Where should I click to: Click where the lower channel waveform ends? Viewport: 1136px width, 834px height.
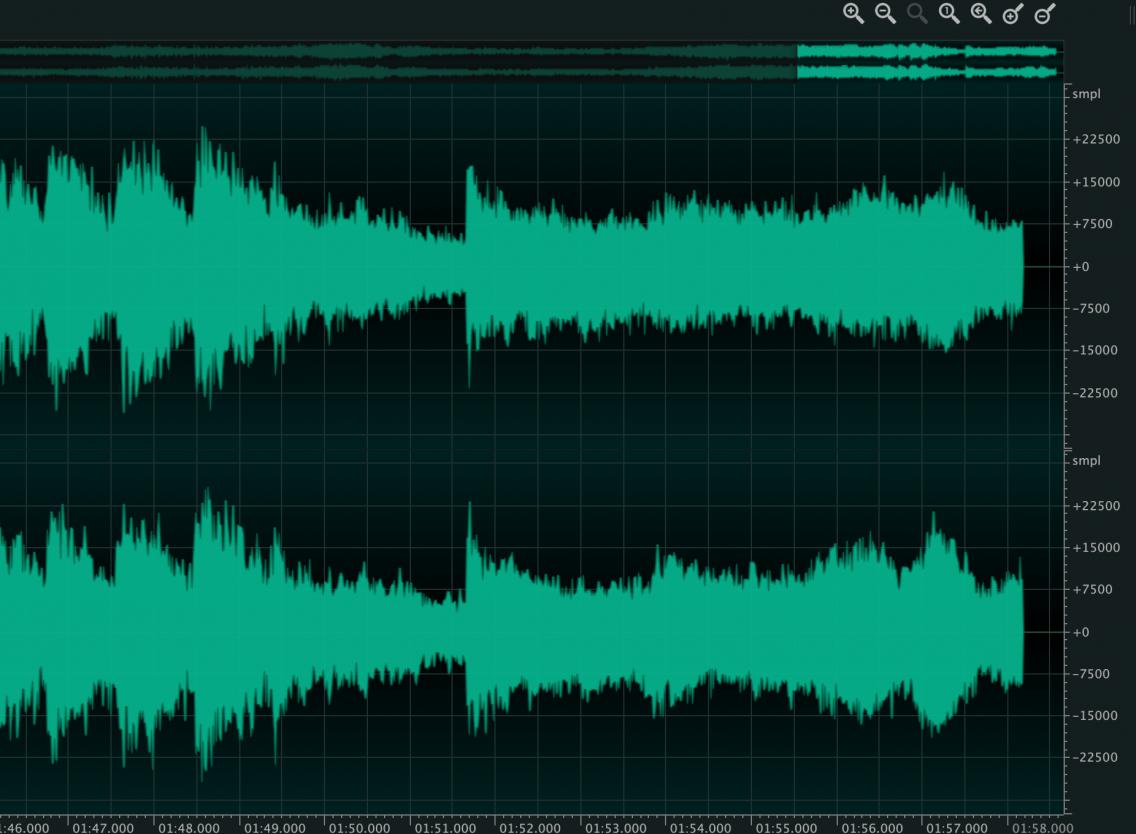coord(1021,632)
